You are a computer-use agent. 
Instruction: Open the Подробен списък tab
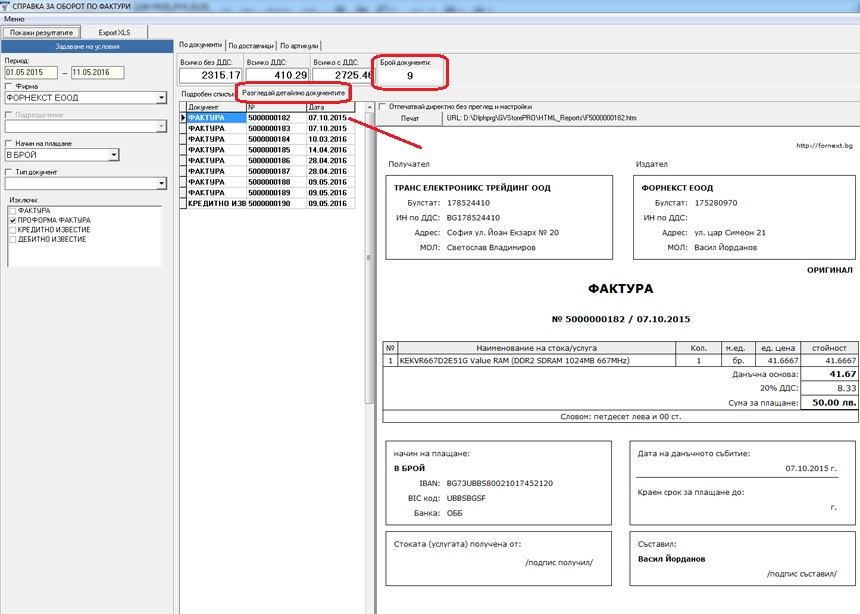(208, 94)
